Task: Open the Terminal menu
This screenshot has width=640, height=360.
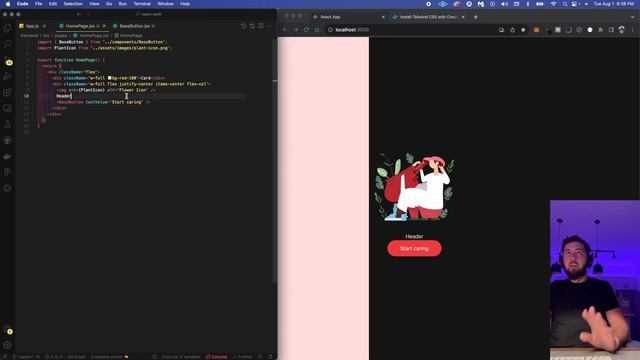Action: [142, 4]
